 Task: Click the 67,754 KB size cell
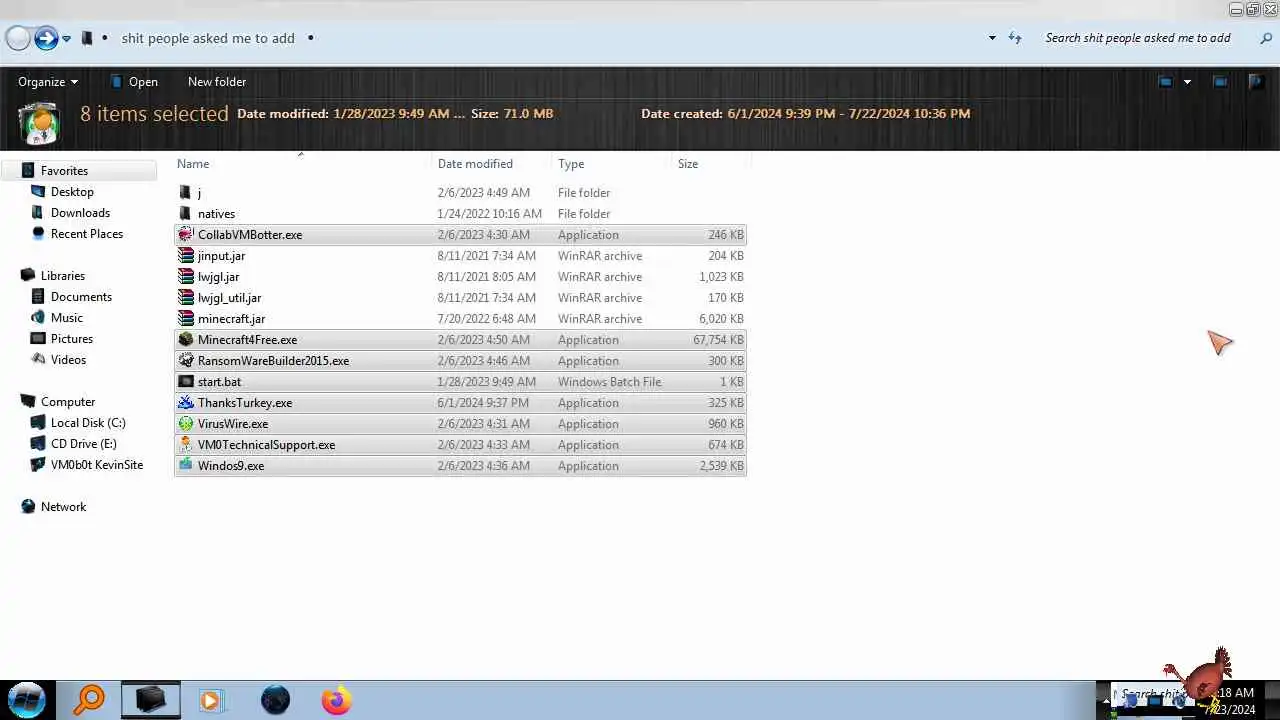pos(718,340)
